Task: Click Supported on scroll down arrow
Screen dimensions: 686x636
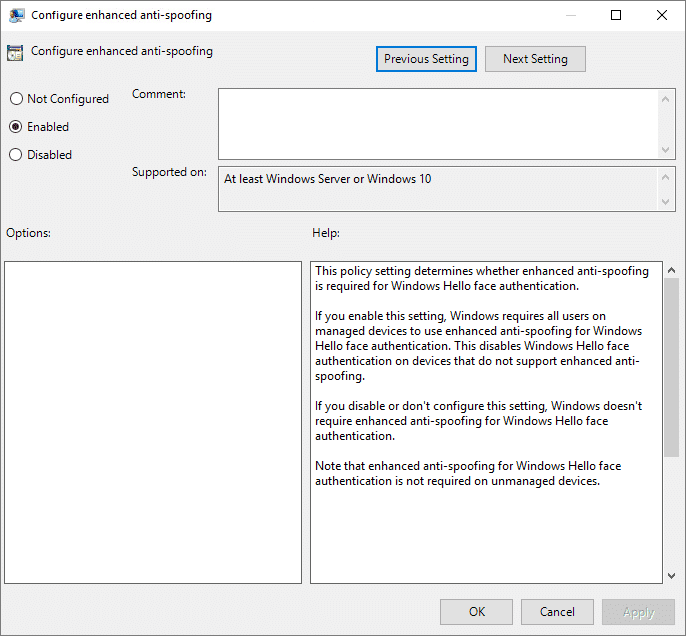Action: [x=665, y=202]
